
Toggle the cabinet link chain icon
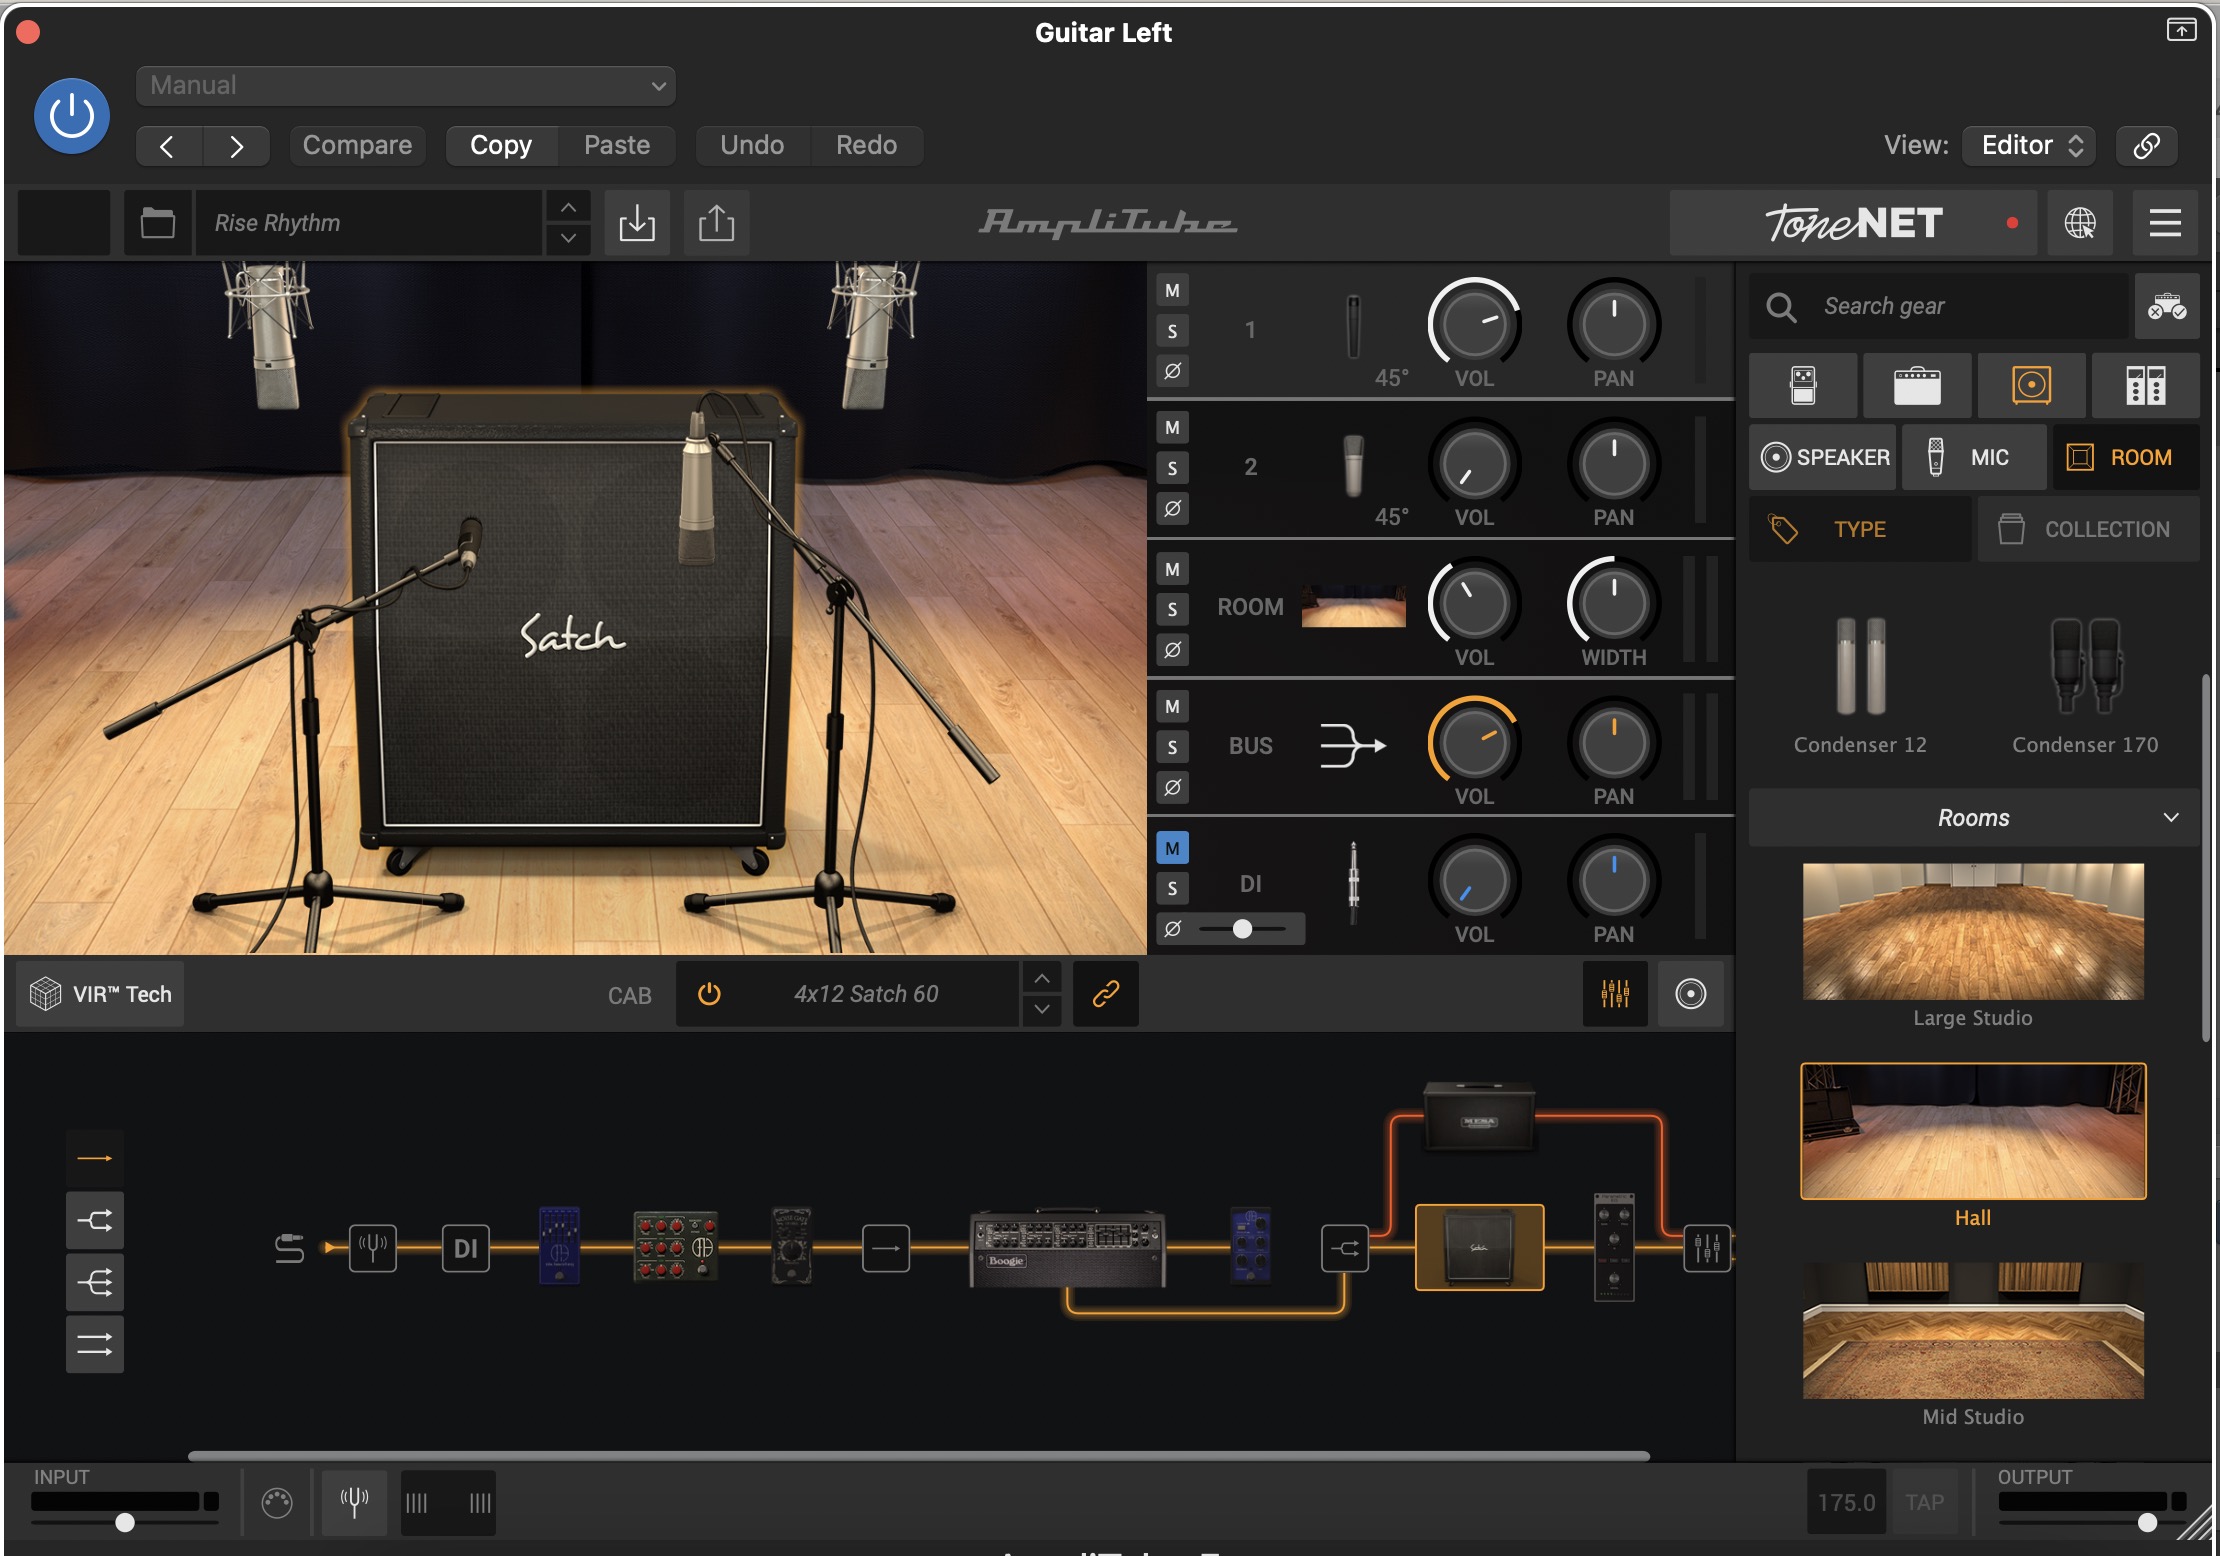point(1105,995)
